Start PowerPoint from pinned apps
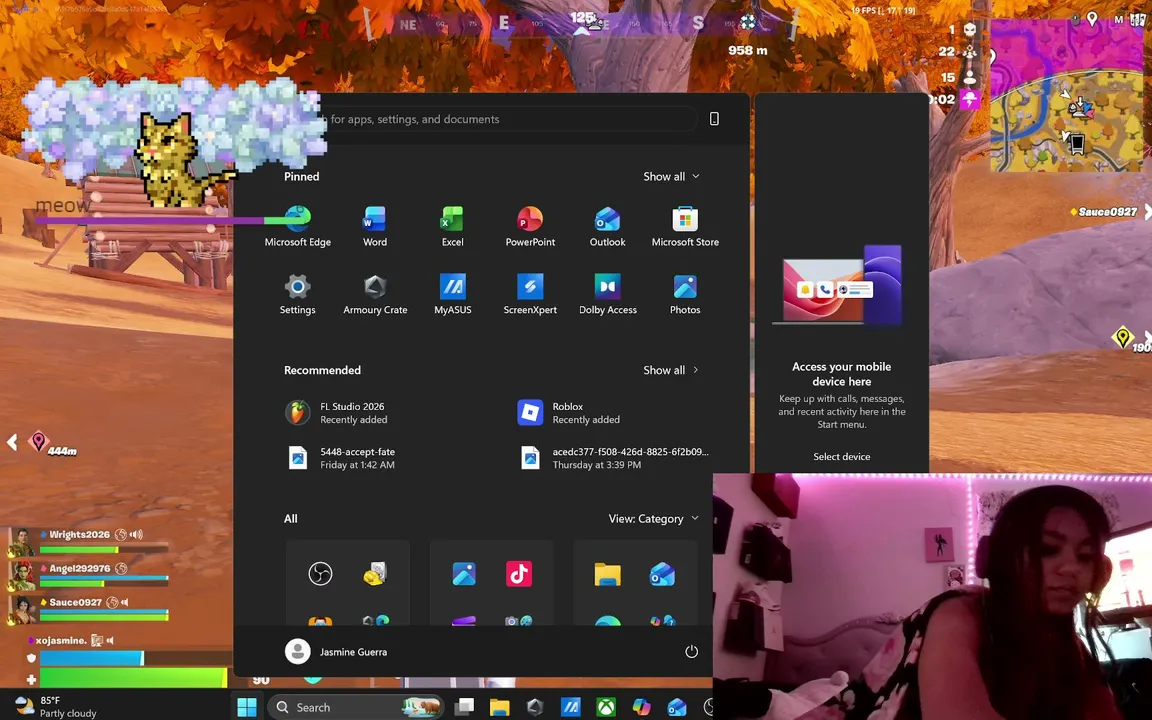Viewport: 1152px width, 720px height. pyautogui.click(x=530, y=226)
